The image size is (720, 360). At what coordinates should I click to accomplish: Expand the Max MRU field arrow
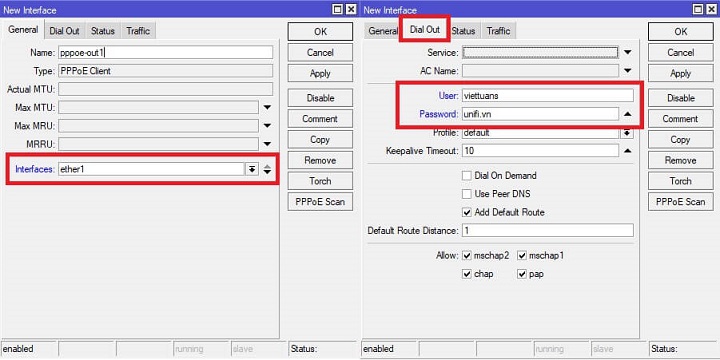click(267, 126)
